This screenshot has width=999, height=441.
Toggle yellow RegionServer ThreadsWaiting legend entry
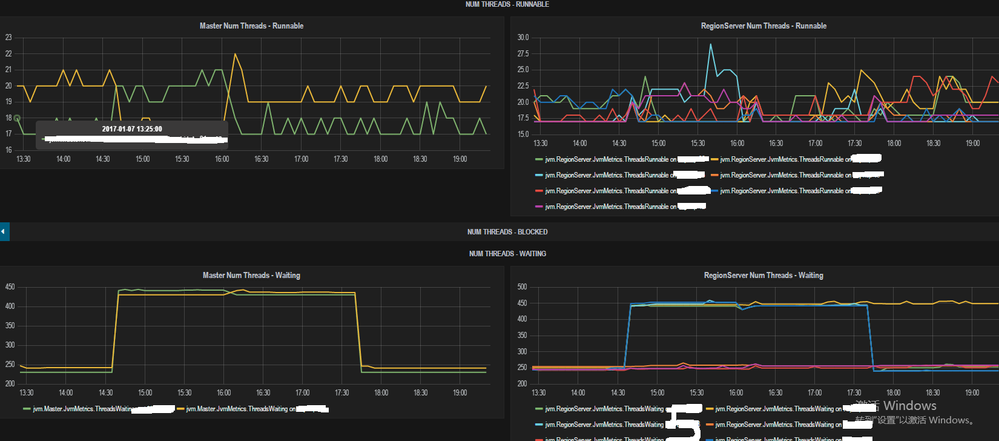[x=780, y=408]
